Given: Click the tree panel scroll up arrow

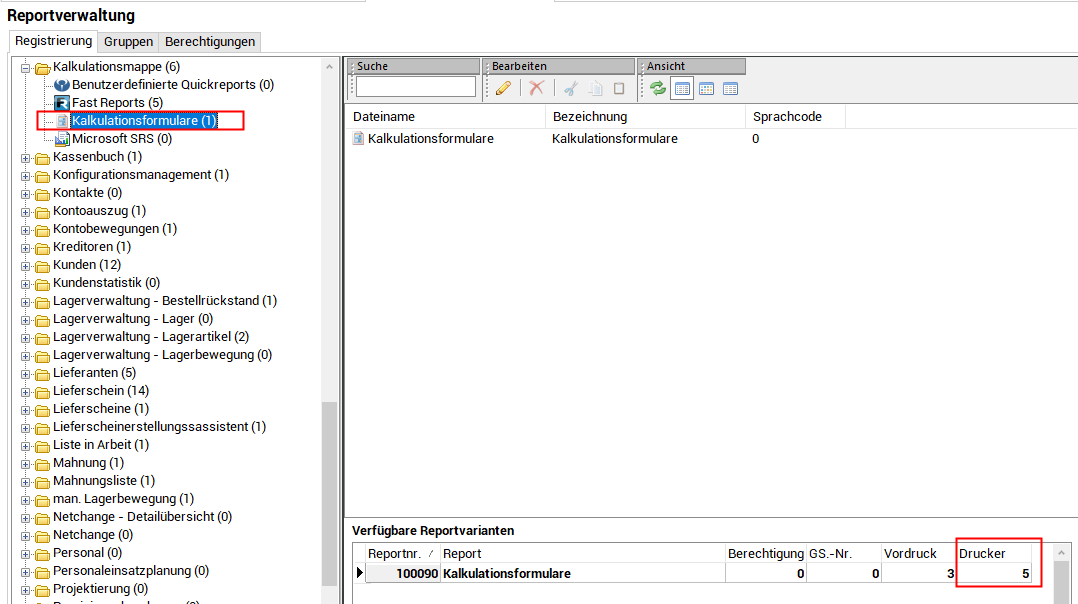Looking at the screenshot, I should [329, 66].
